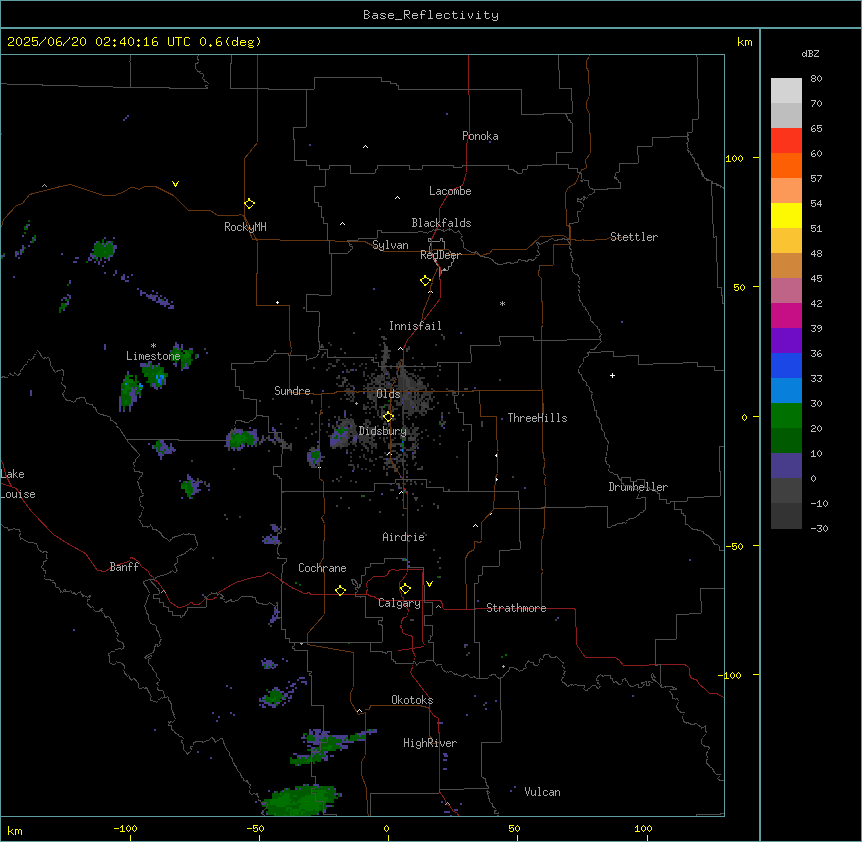The width and height of the screenshot is (862, 842).
Task: Select the magenta 39-42 dBZ legend swatch
Action: 786,315
